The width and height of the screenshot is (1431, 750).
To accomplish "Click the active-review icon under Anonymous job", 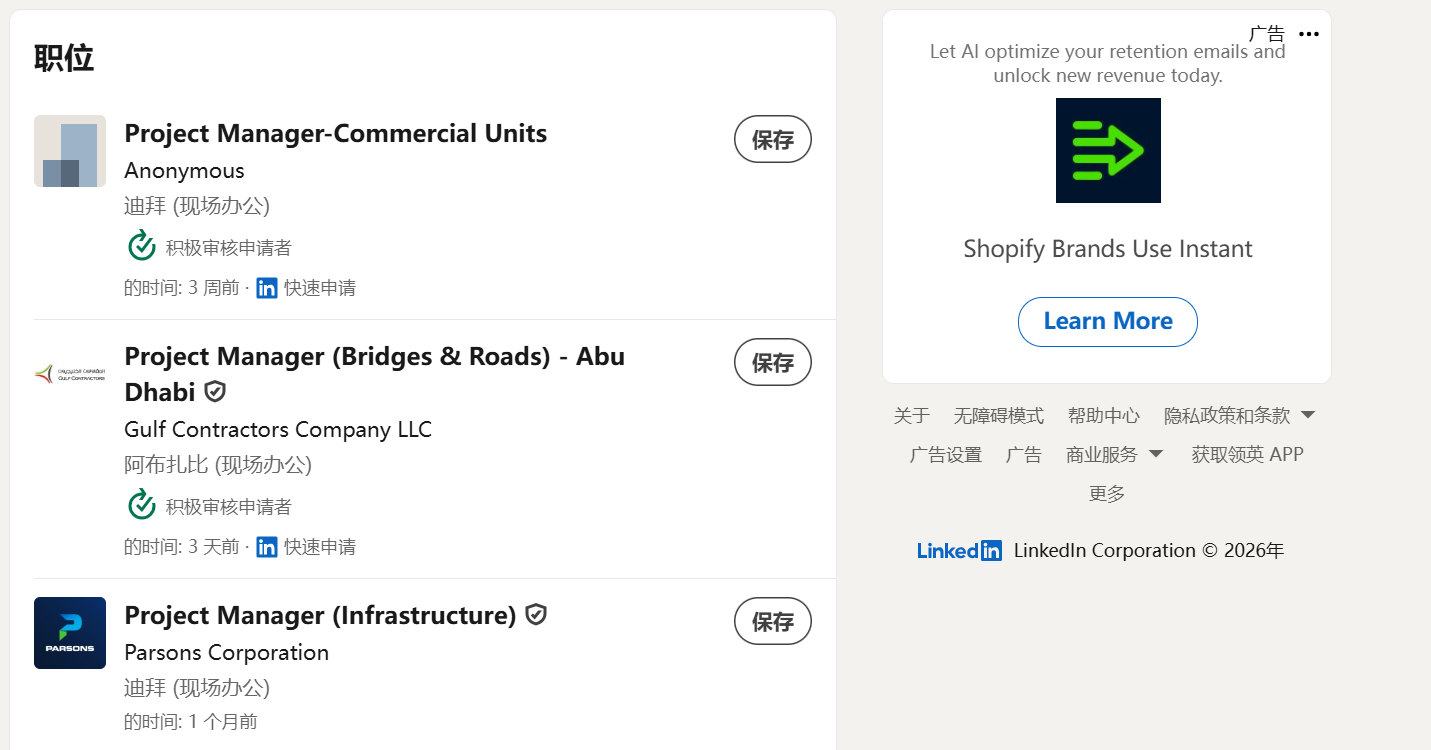I will (142, 246).
